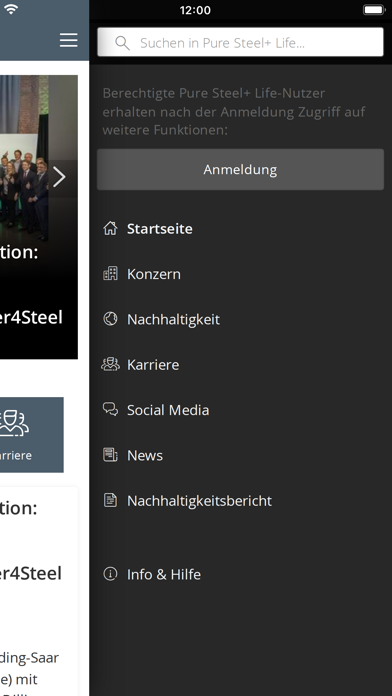Image resolution: width=392 pixels, height=696 pixels.
Task: Click the globe icon beside Nachhaltigkeit
Action: point(110,319)
